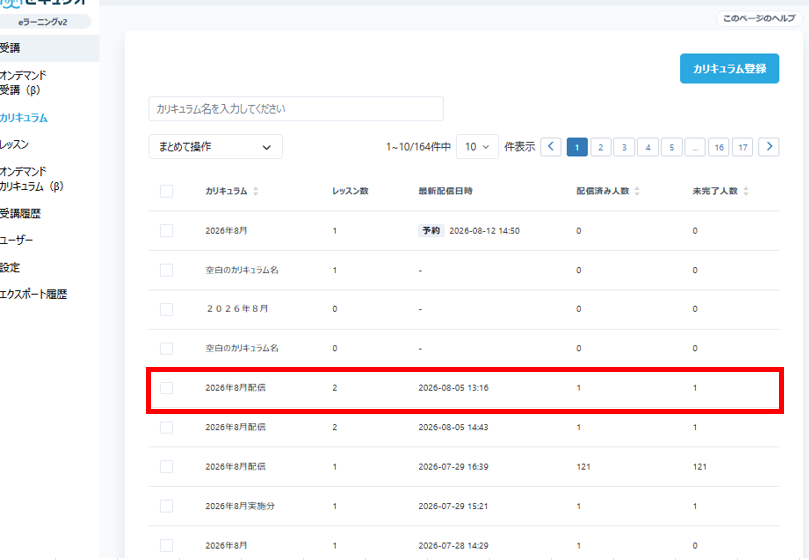Click the date 2026-07-29 16:39
This screenshot has width=809, height=560.
[454, 467]
